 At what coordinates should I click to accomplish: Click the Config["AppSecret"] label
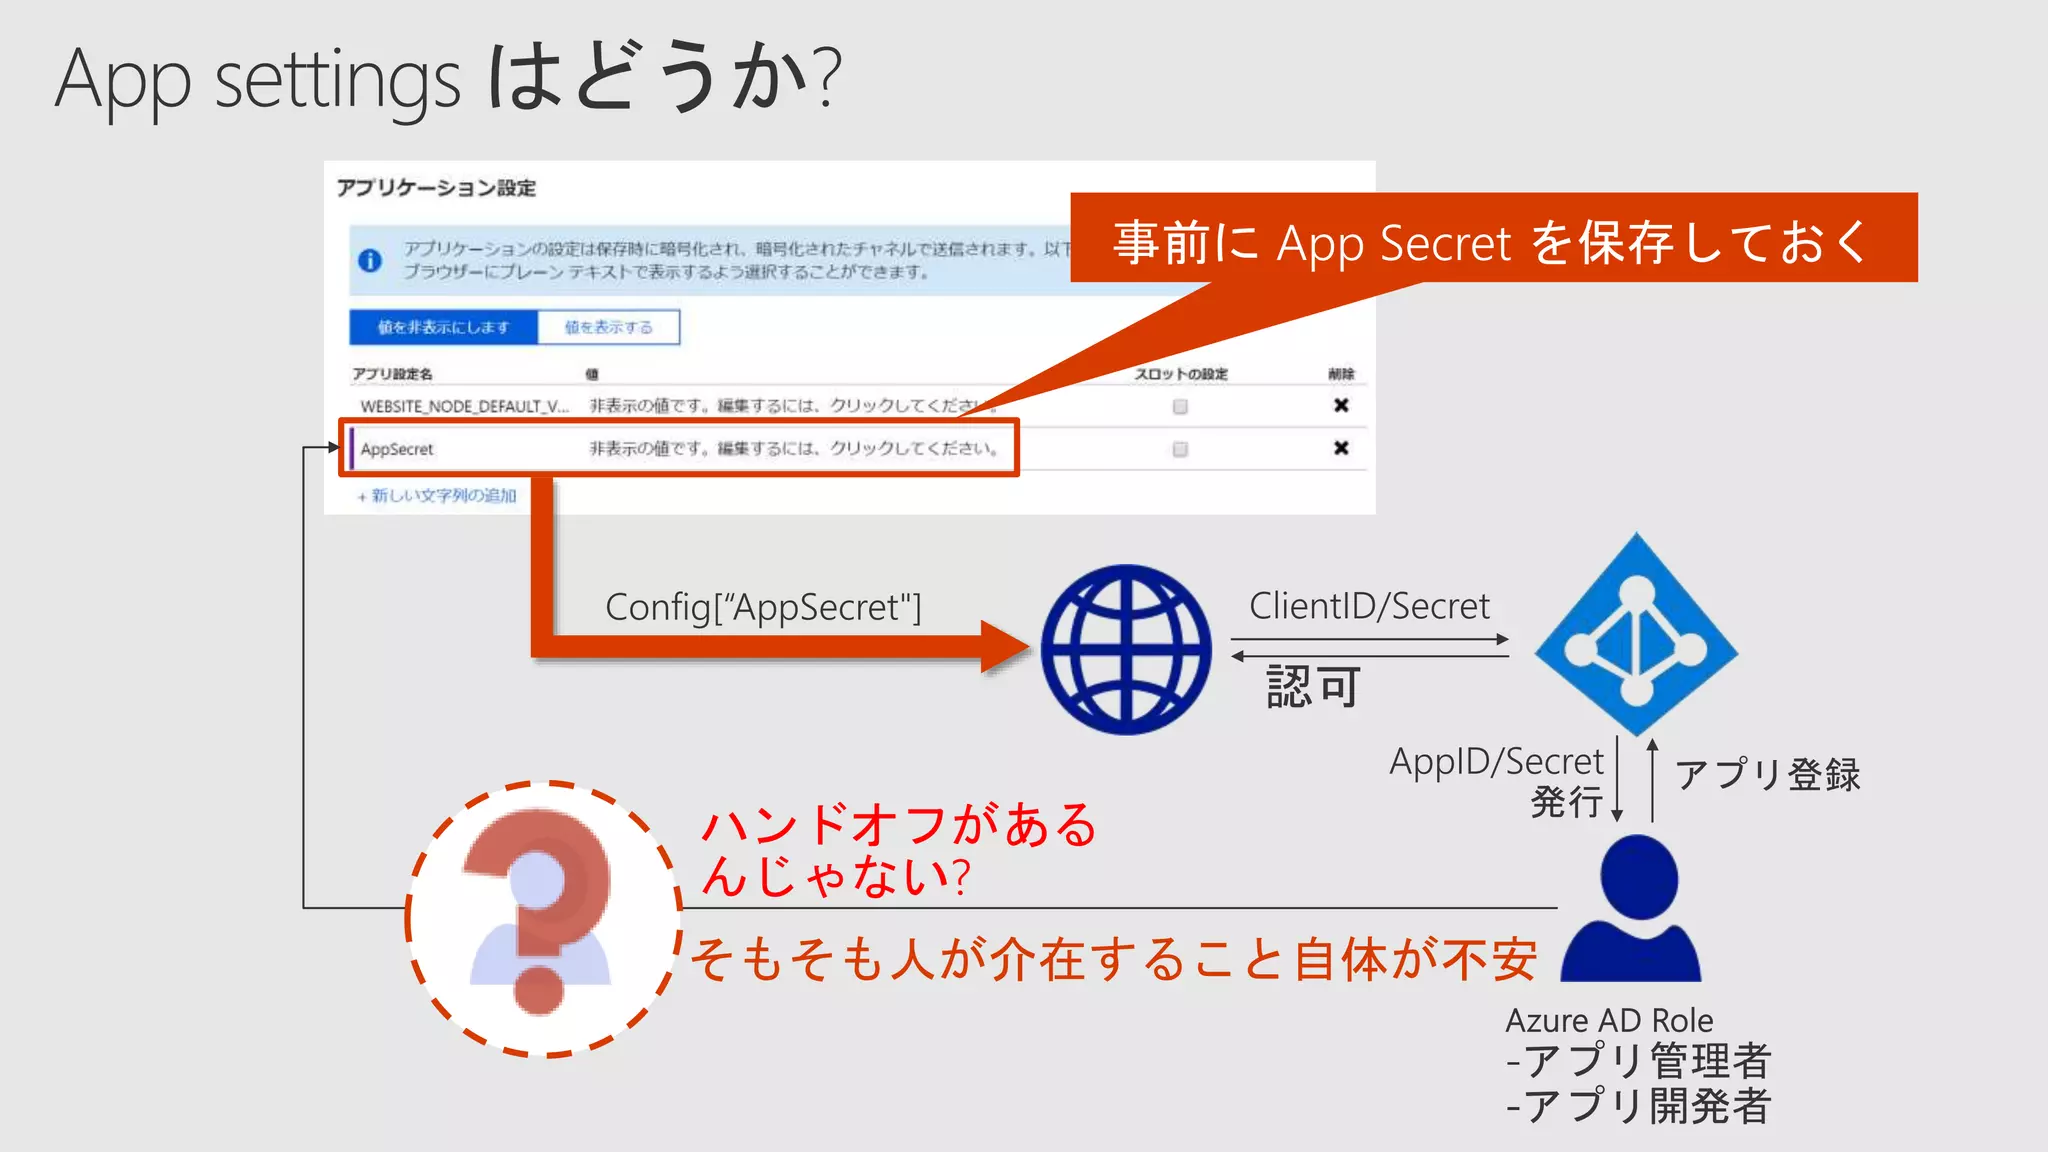click(763, 607)
